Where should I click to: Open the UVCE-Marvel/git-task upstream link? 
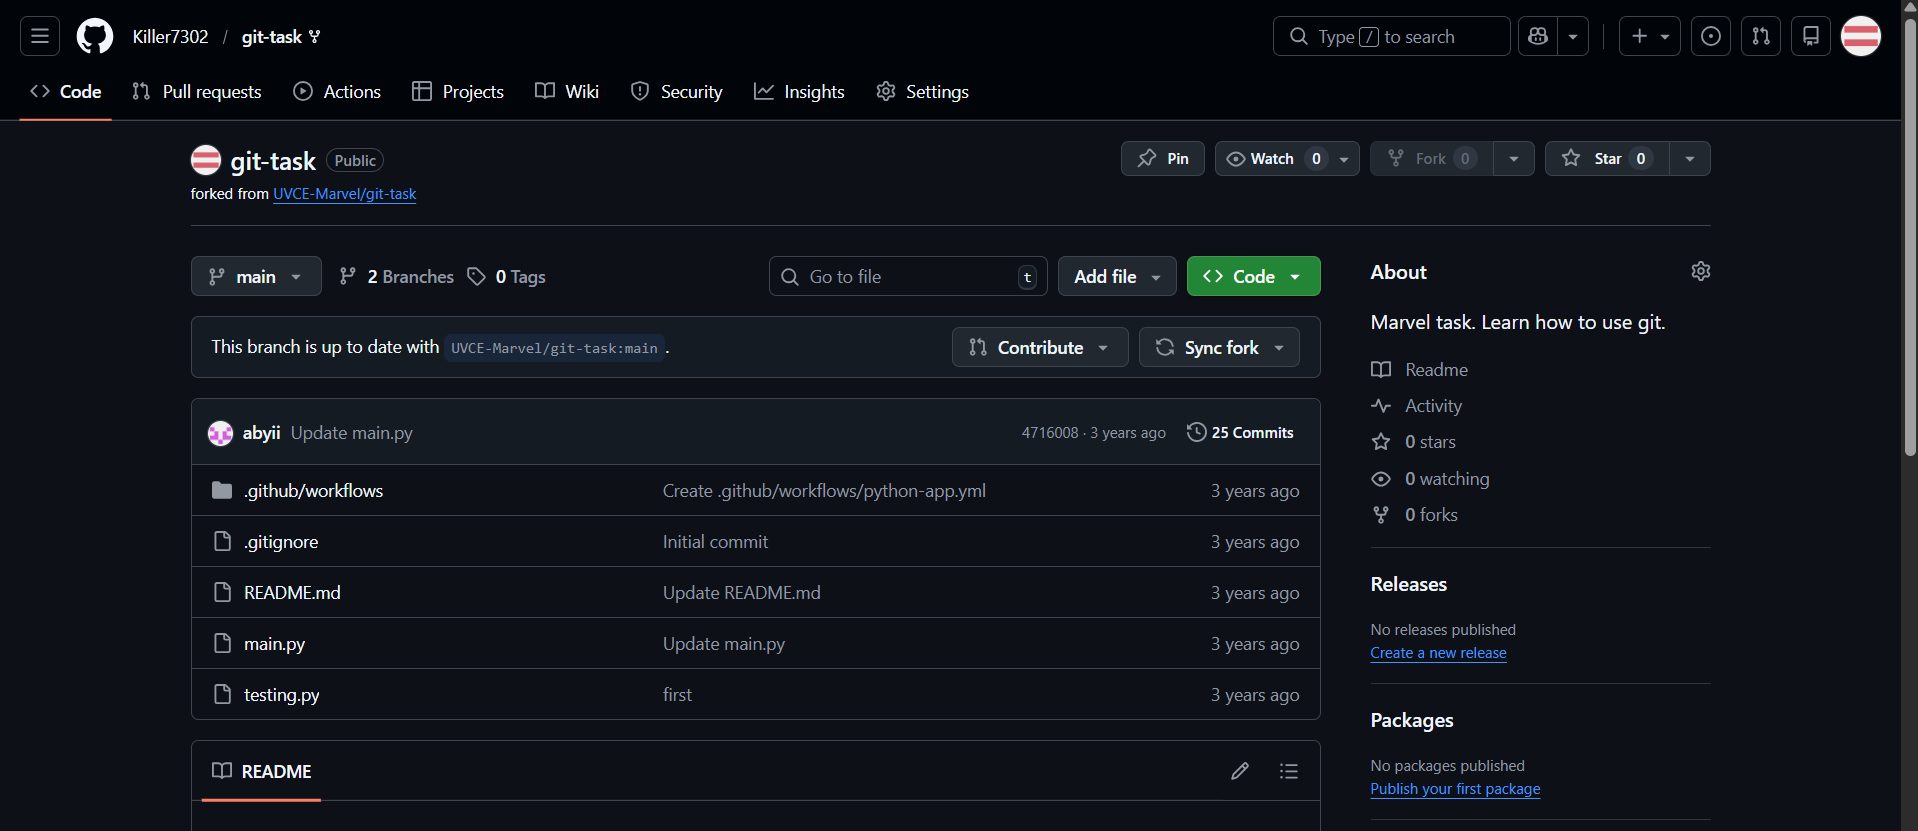345,194
